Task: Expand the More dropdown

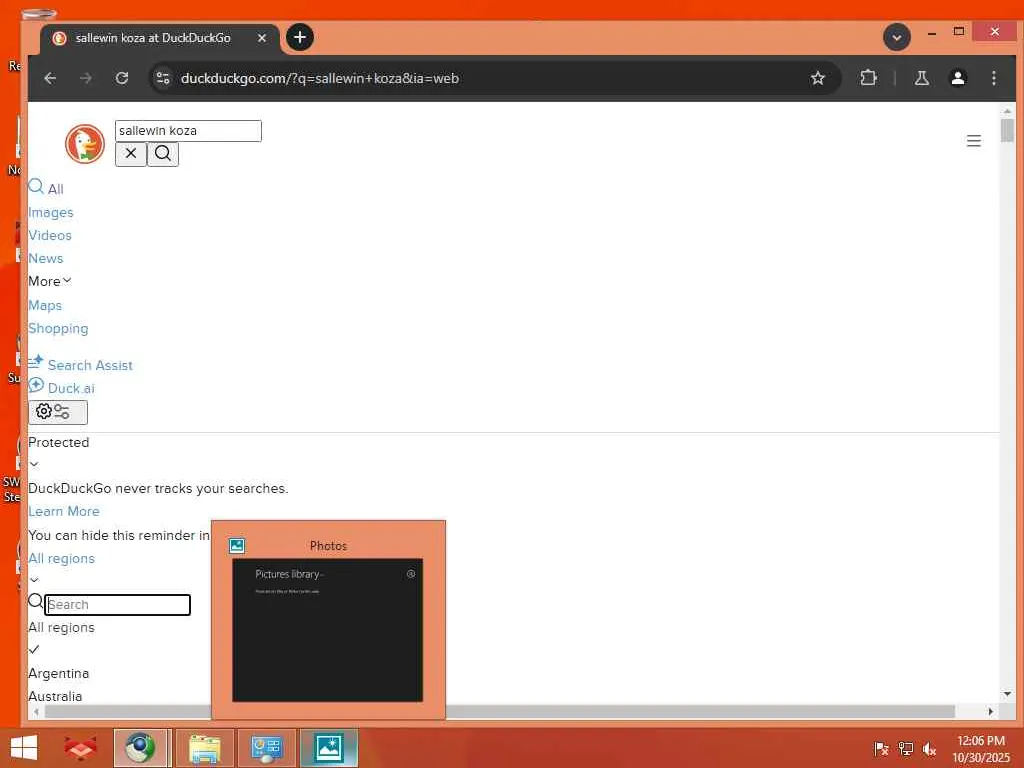Action: (50, 281)
